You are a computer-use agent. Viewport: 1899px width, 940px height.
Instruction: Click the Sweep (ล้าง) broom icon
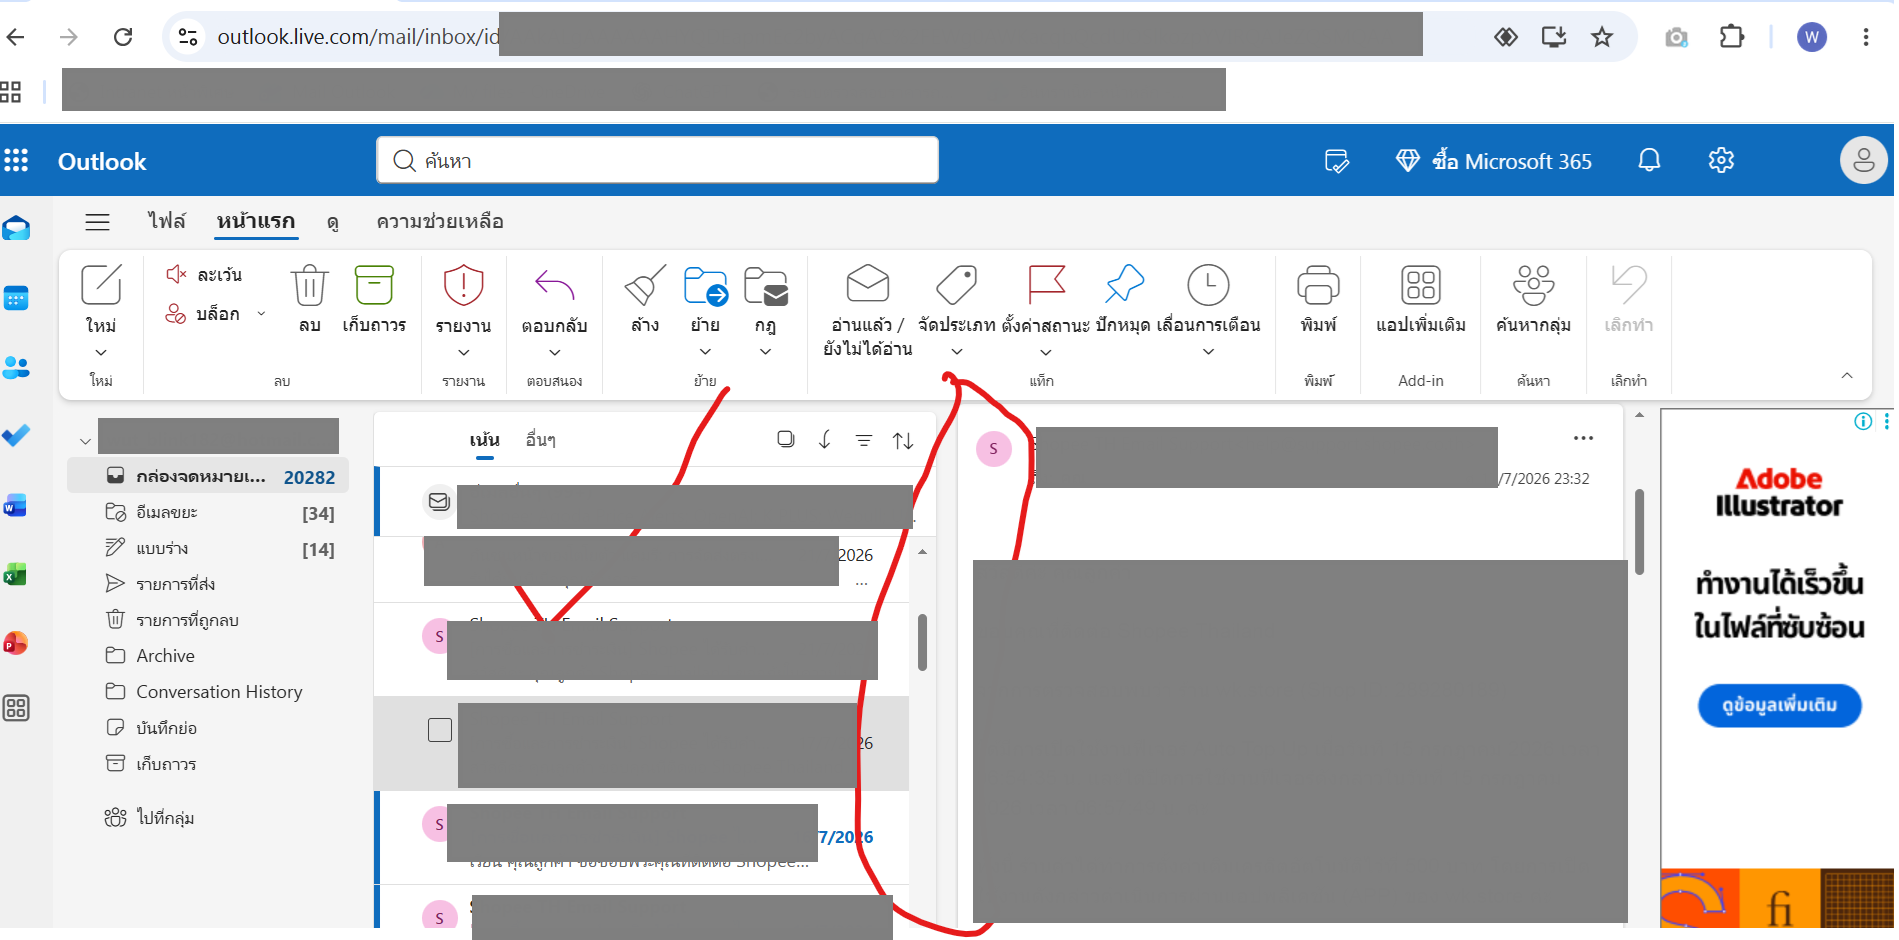tap(645, 285)
